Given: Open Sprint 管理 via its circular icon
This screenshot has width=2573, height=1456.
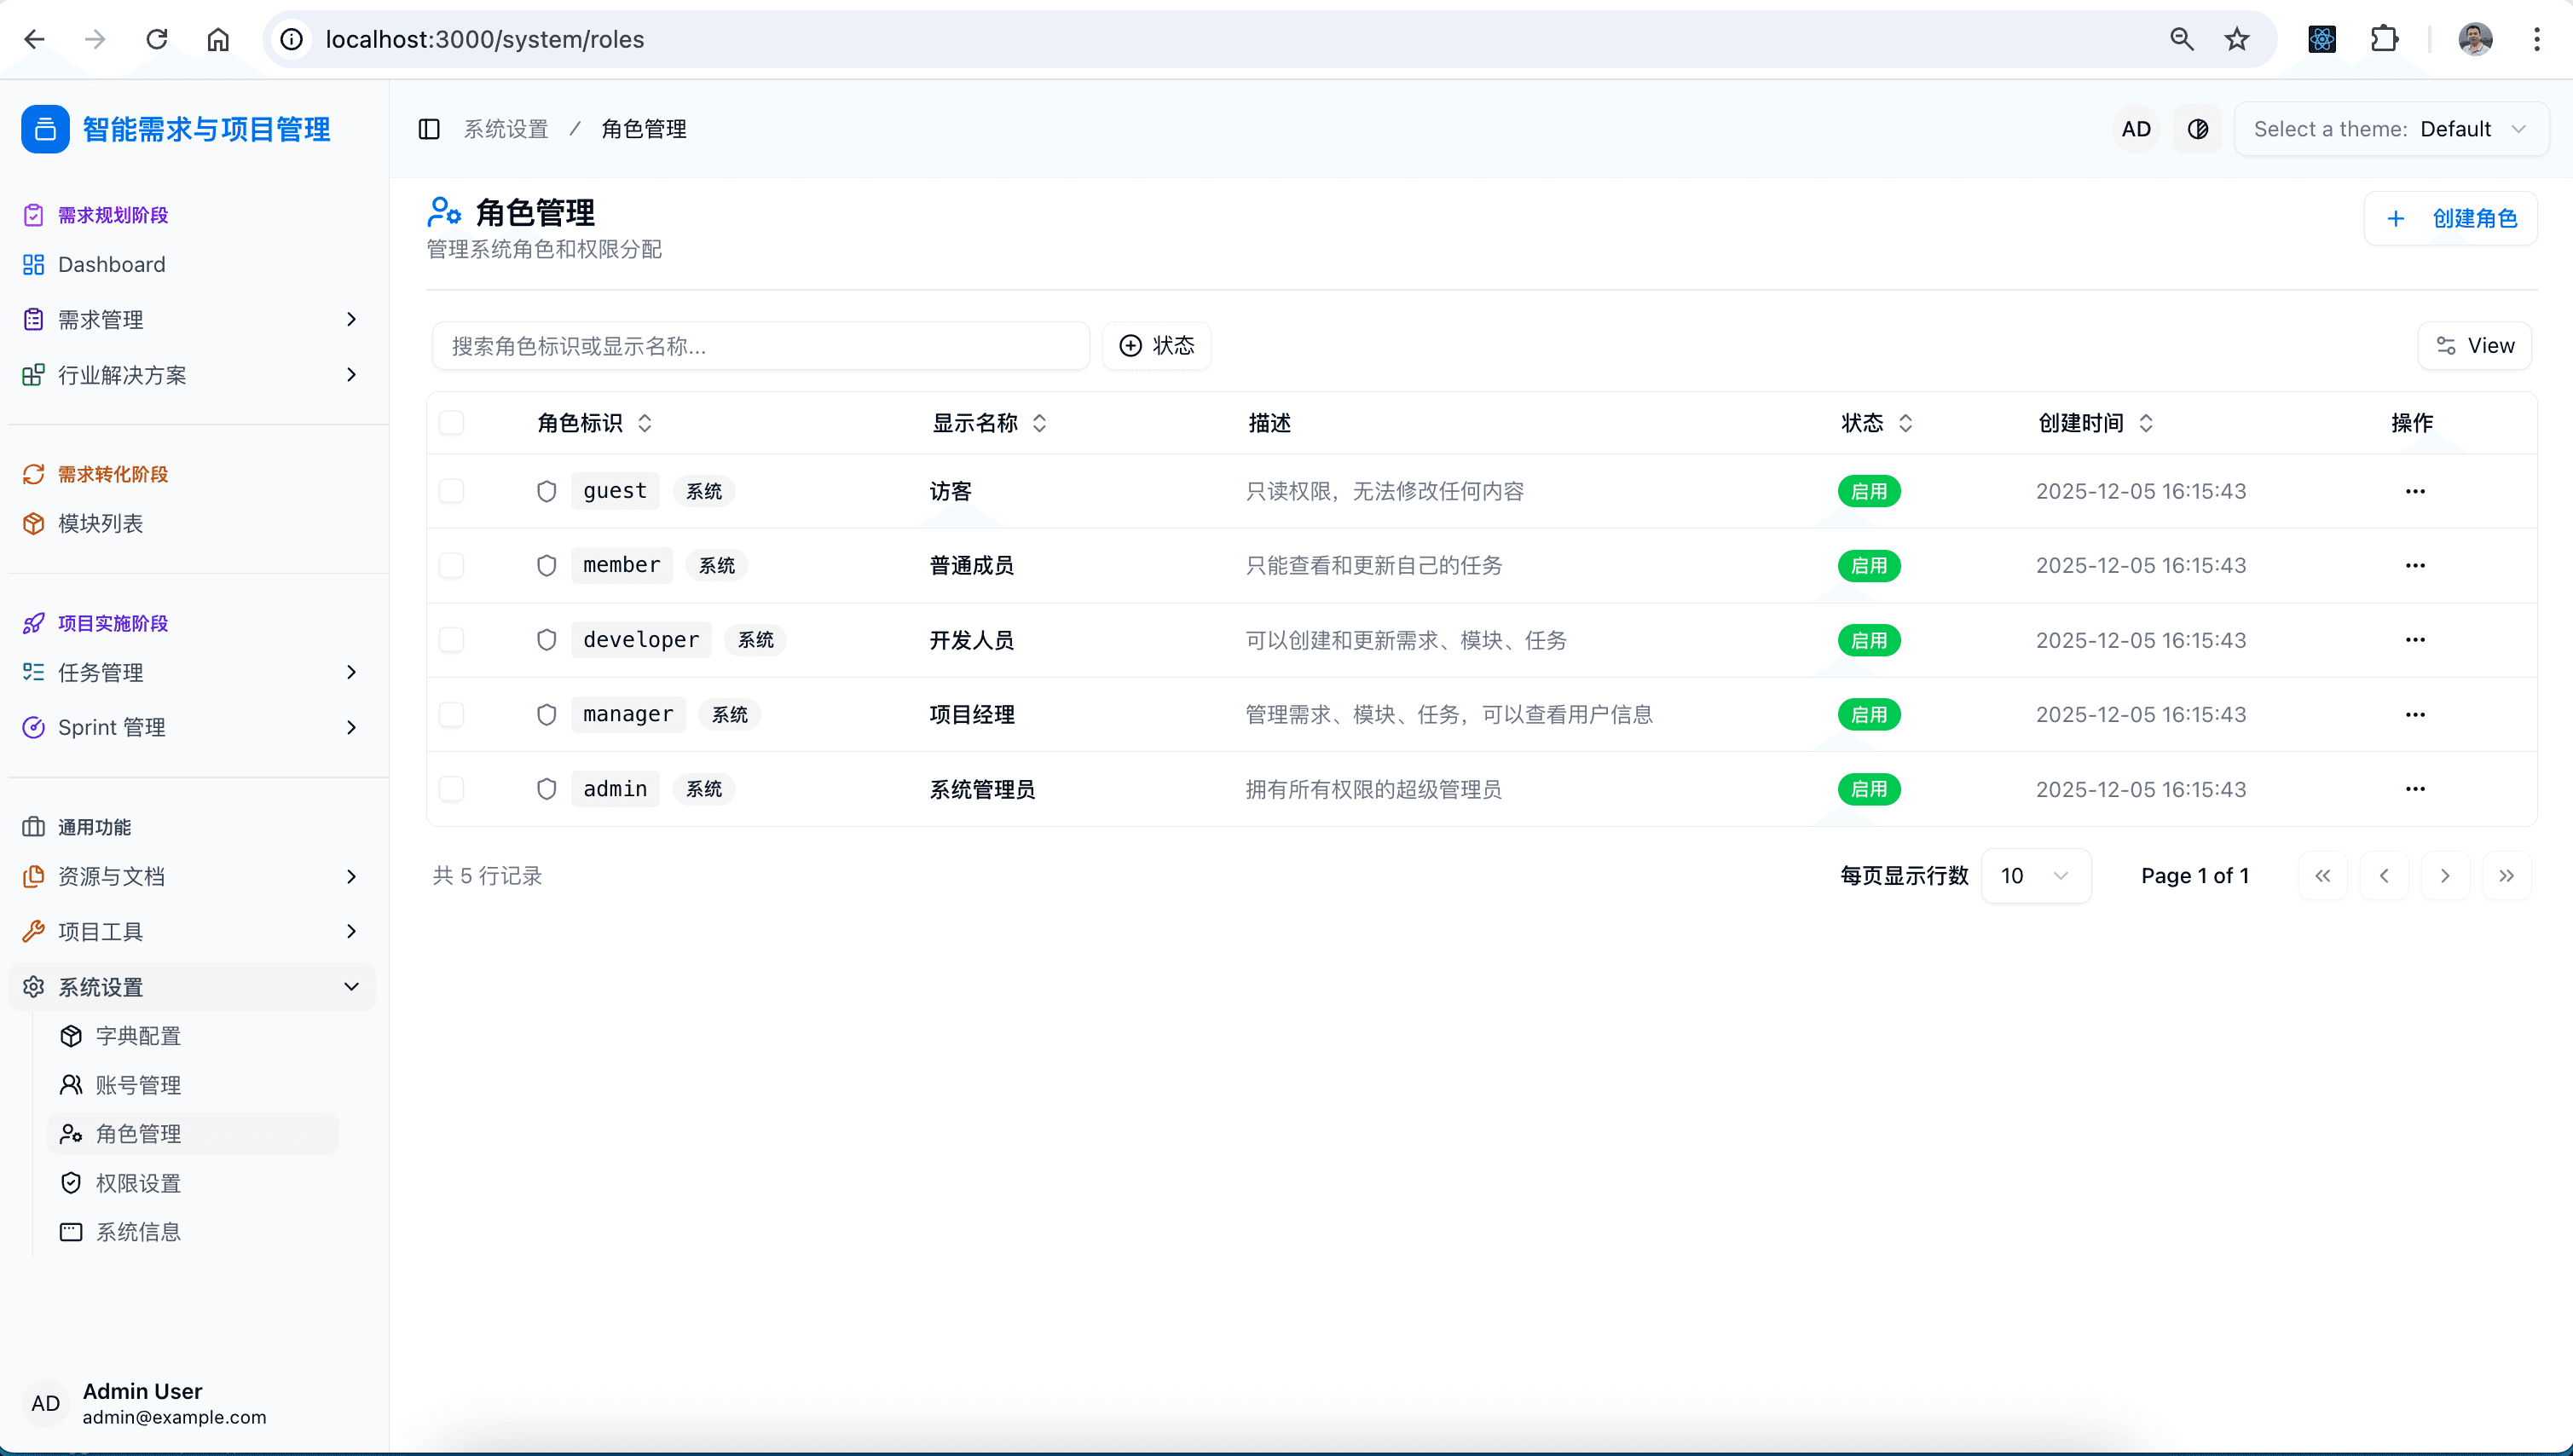Looking at the screenshot, I should (33, 727).
